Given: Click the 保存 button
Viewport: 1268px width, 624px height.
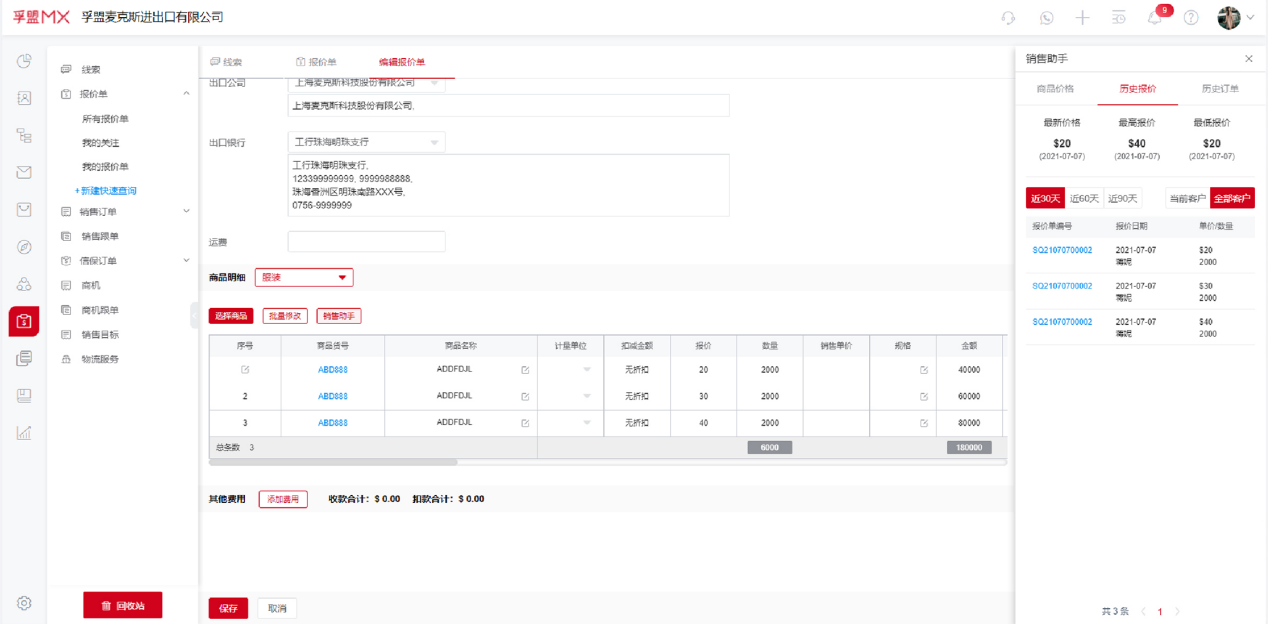Looking at the screenshot, I should (x=228, y=608).
